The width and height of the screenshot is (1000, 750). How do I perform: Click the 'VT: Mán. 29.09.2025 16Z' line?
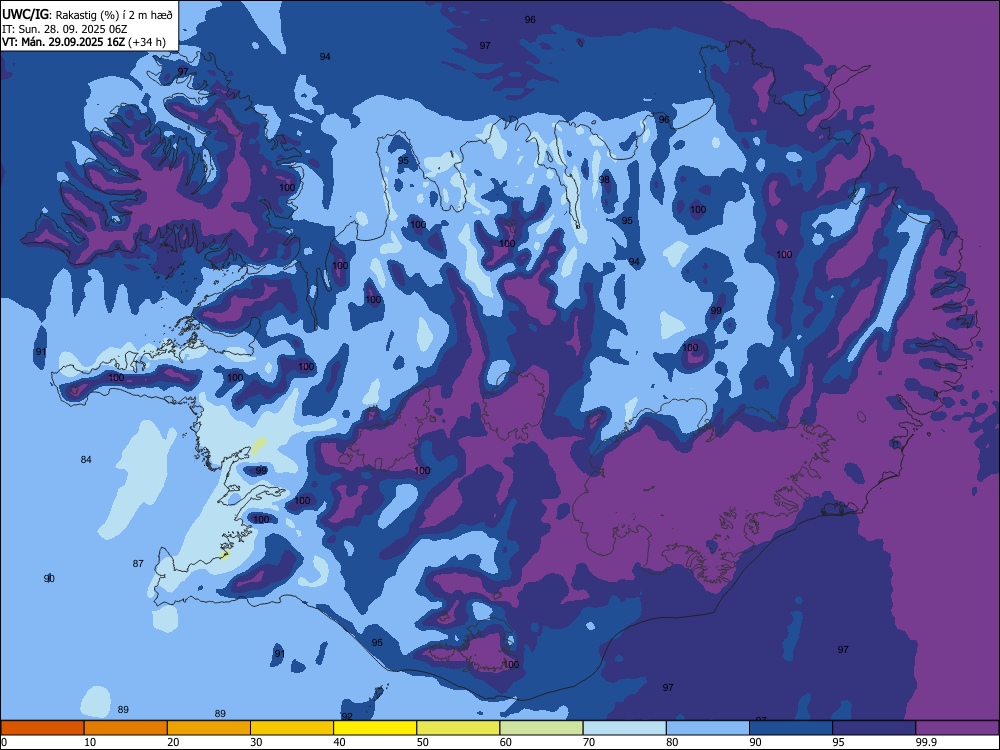63,42
